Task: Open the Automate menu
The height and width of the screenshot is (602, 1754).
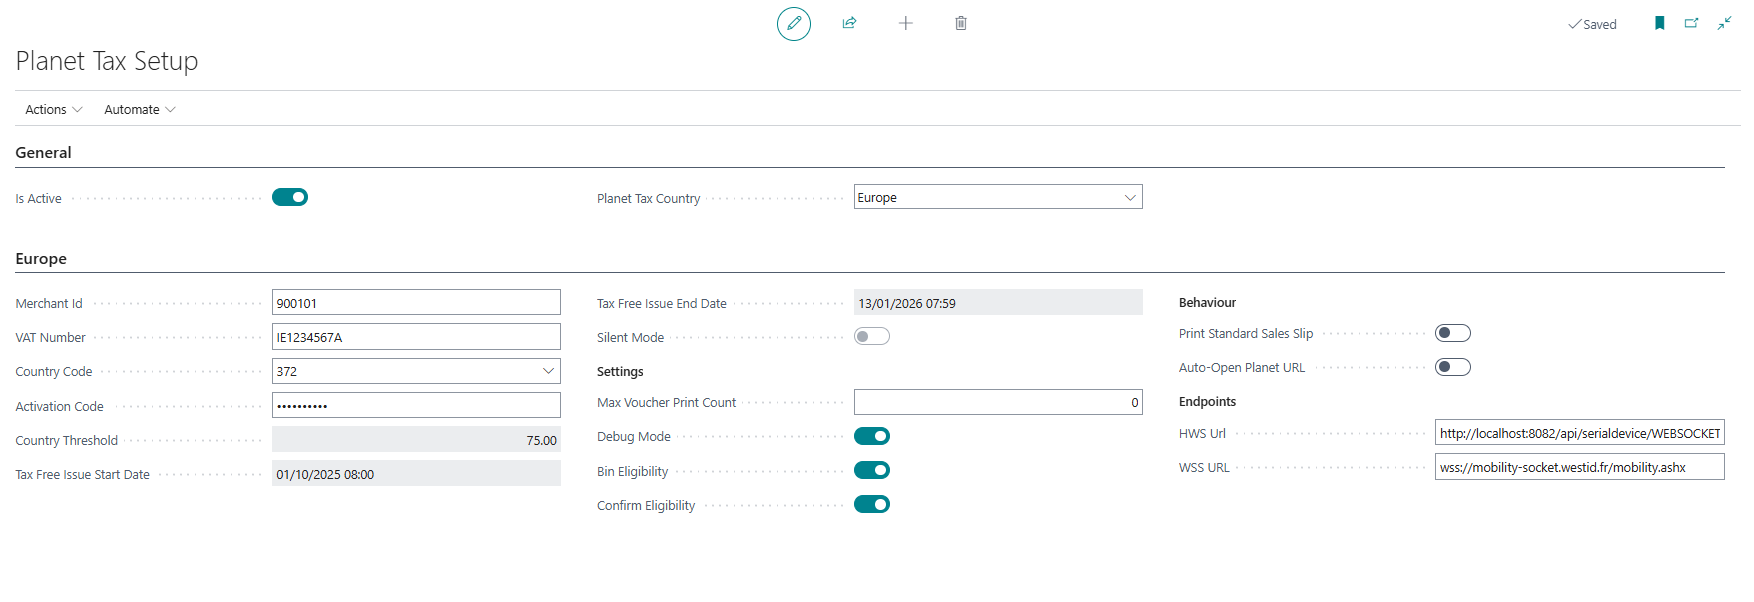Action: click(139, 109)
